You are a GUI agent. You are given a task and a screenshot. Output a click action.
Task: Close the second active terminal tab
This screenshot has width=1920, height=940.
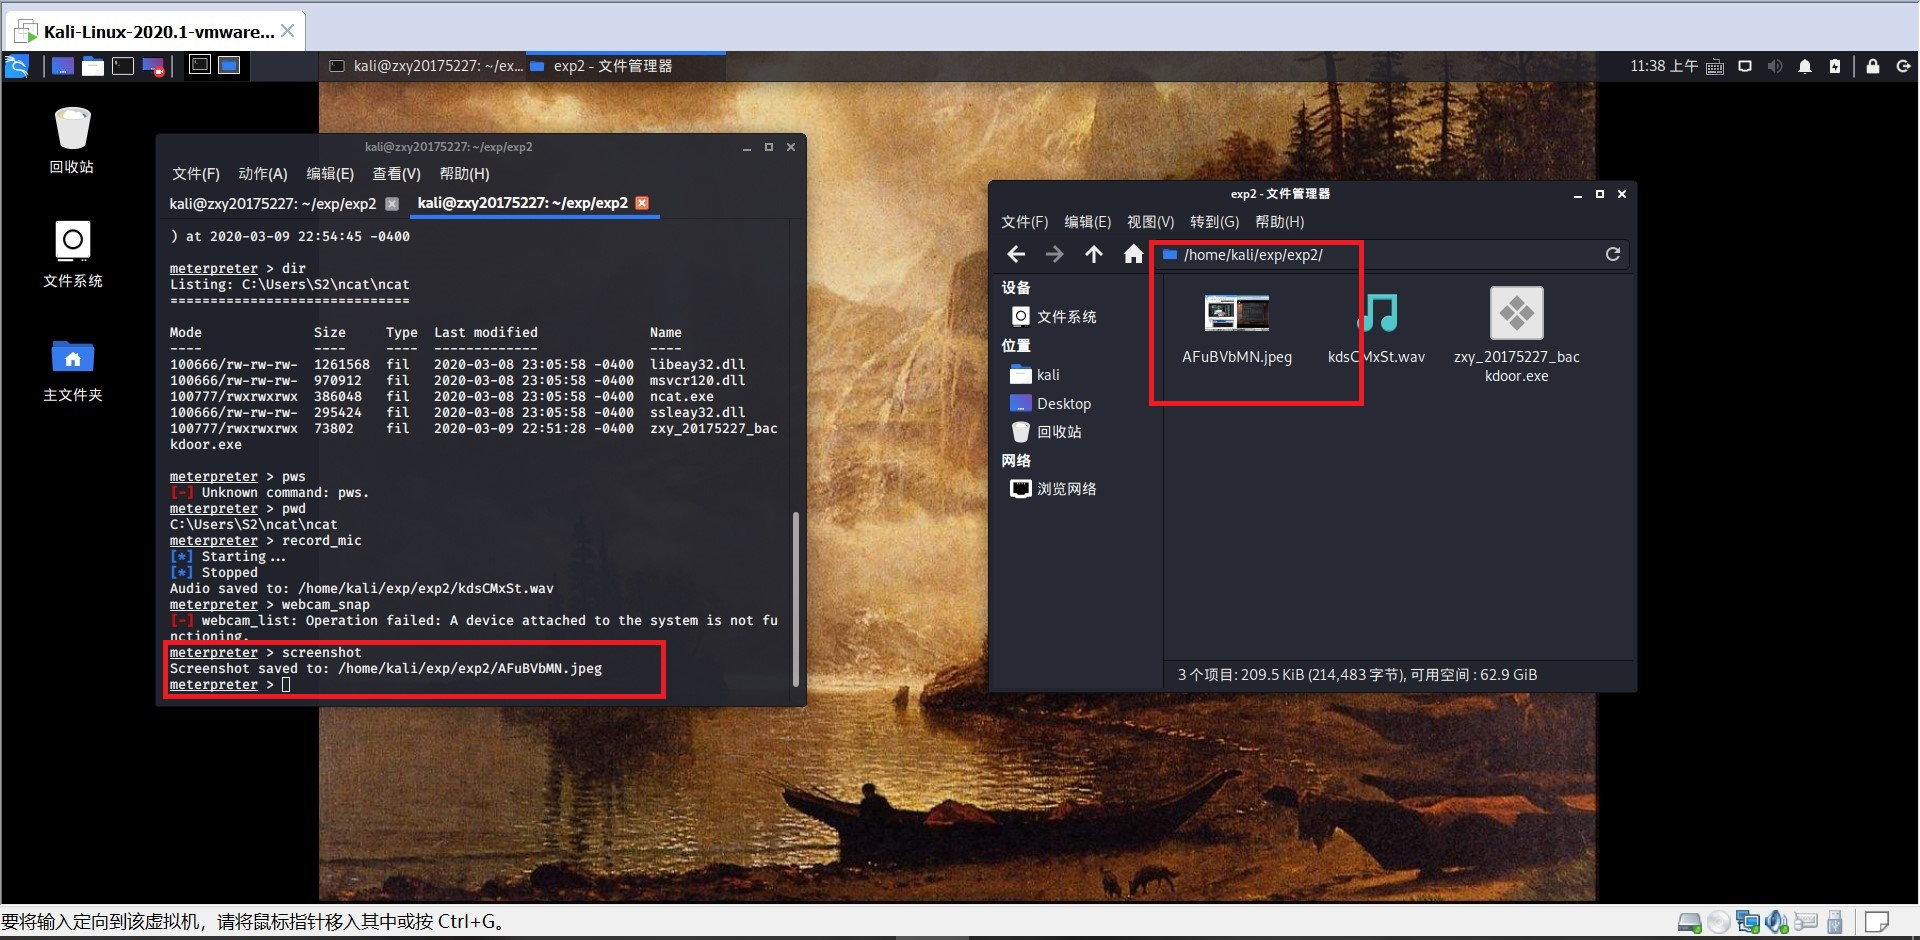[x=642, y=203]
